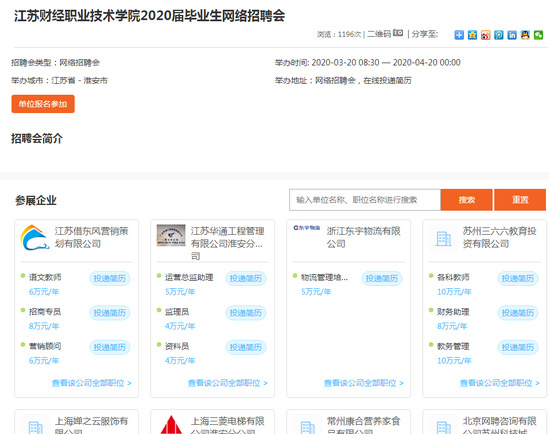Open 上海婵之云服饰 company name

pyautogui.click(x=91, y=425)
